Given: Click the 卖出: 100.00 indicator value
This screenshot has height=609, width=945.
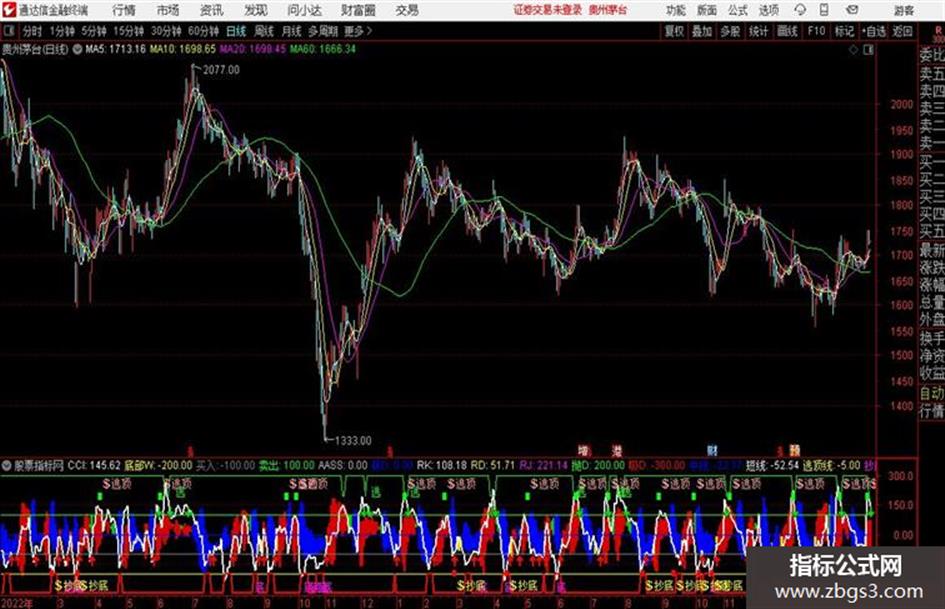Looking at the screenshot, I should tap(287, 465).
